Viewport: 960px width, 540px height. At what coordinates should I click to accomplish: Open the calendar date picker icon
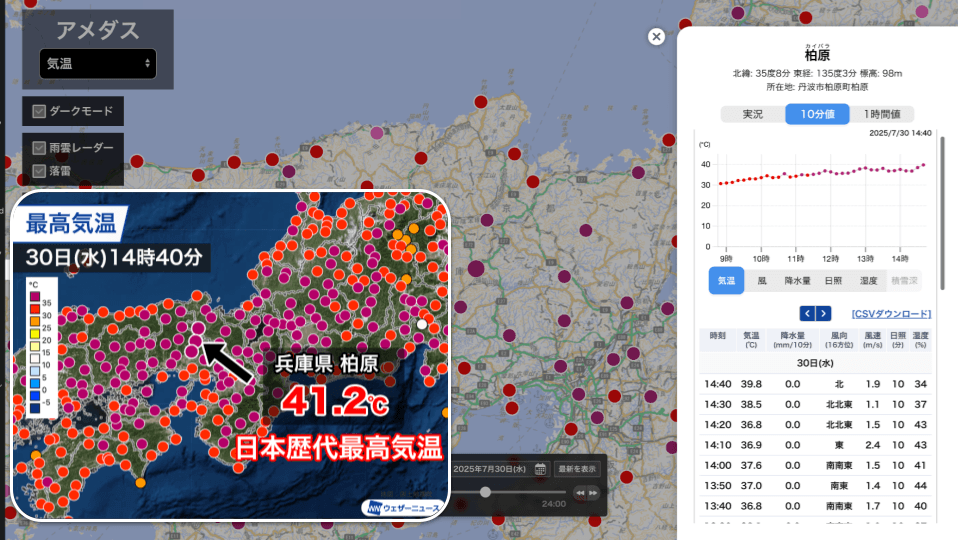tap(540, 468)
